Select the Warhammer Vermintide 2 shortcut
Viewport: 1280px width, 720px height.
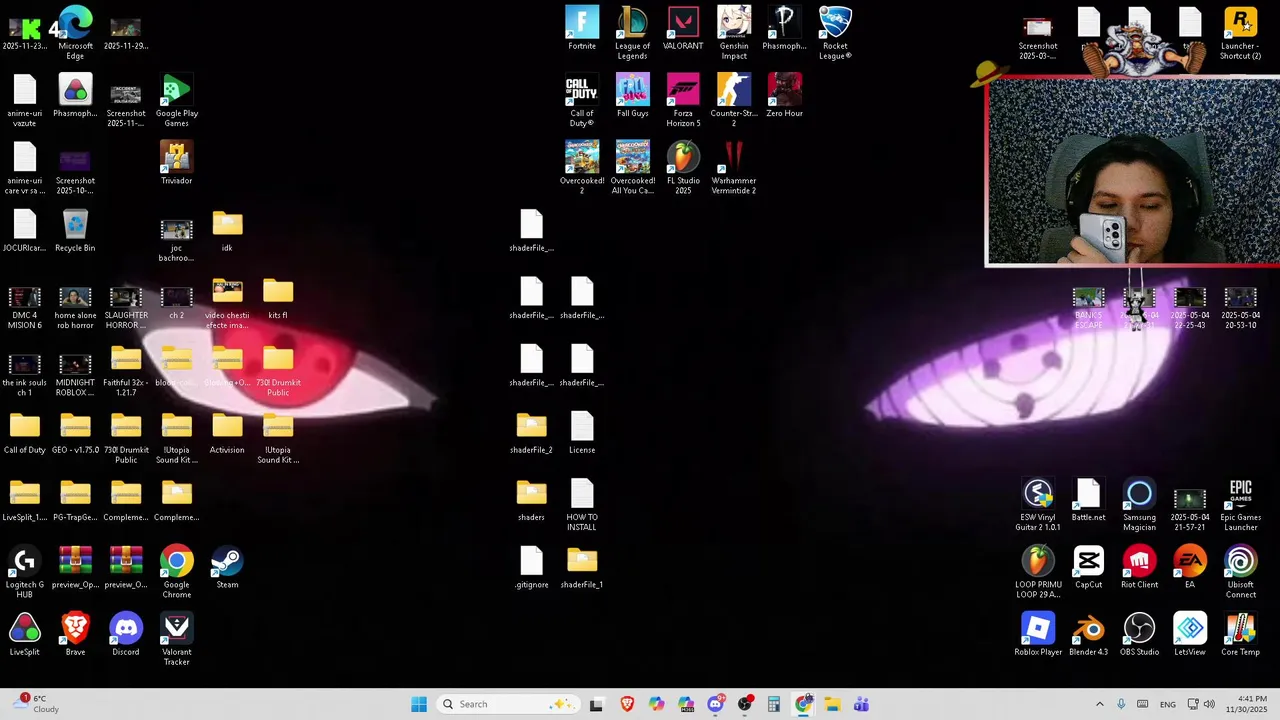tap(734, 167)
